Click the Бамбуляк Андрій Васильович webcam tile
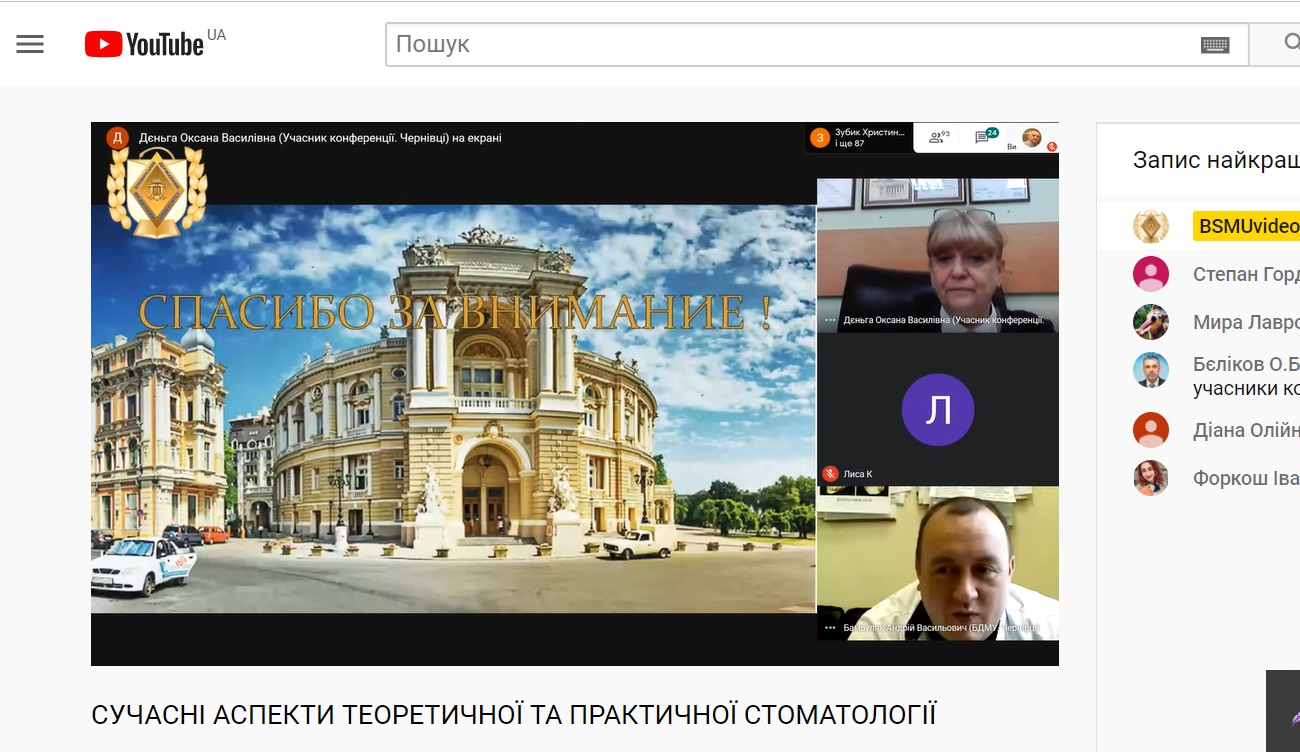1300x752 pixels. [938, 563]
